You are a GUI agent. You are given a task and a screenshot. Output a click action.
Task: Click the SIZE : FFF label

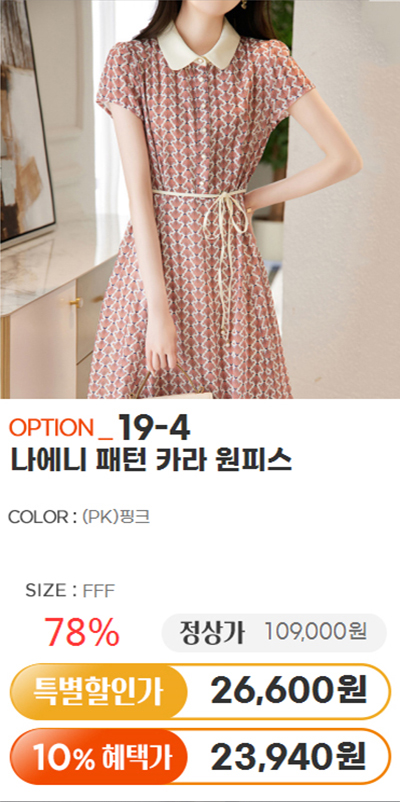71,591
